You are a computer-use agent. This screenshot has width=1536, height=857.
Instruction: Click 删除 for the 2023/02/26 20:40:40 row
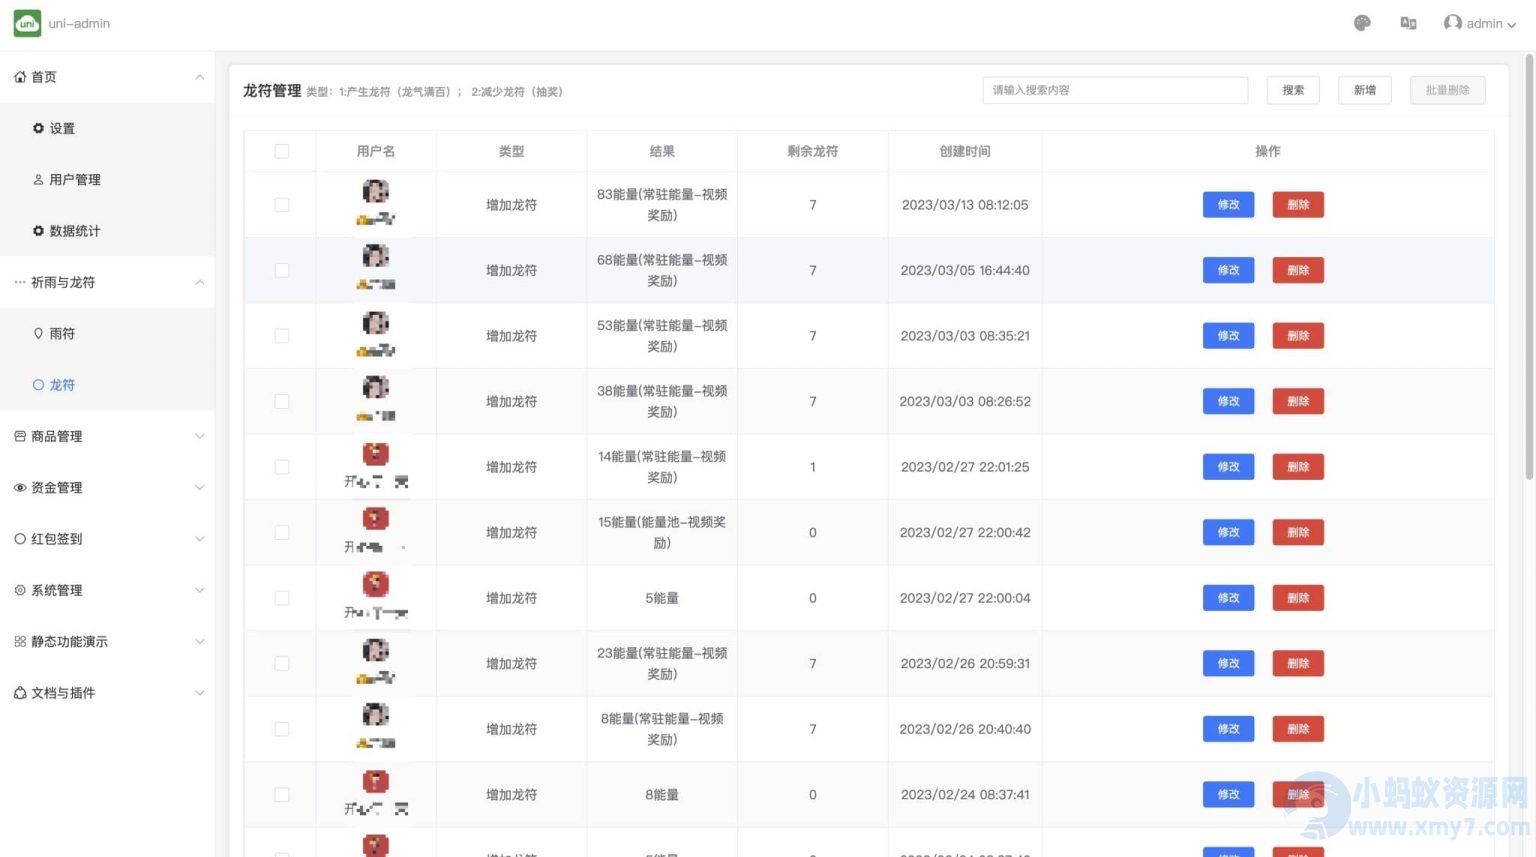(1298, 729)
